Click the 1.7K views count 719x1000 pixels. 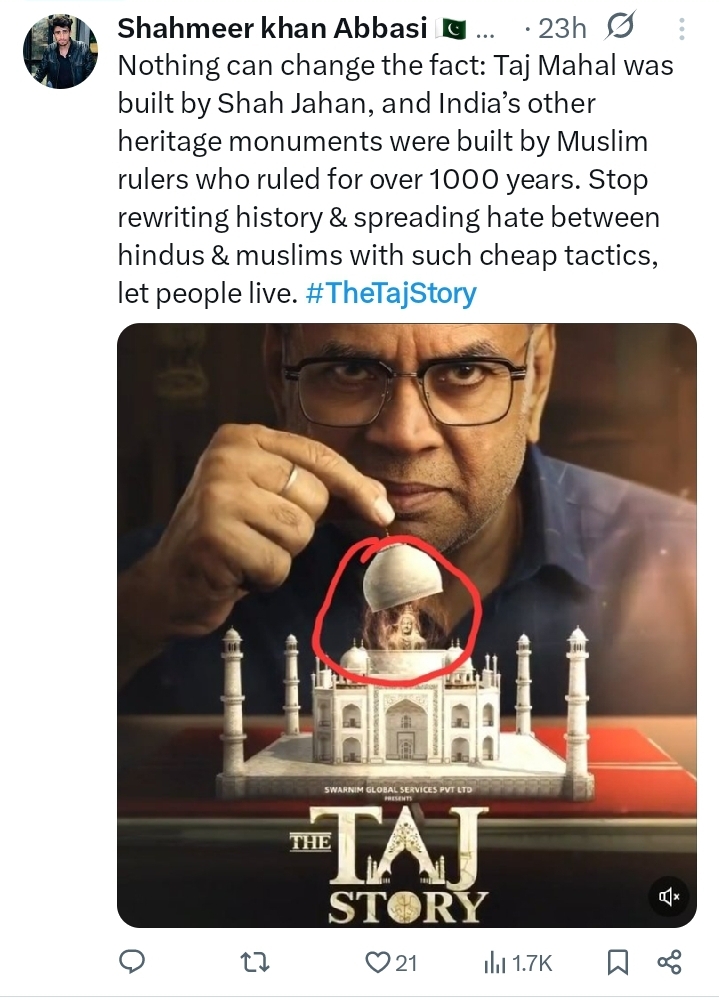[x=533, y=962]
